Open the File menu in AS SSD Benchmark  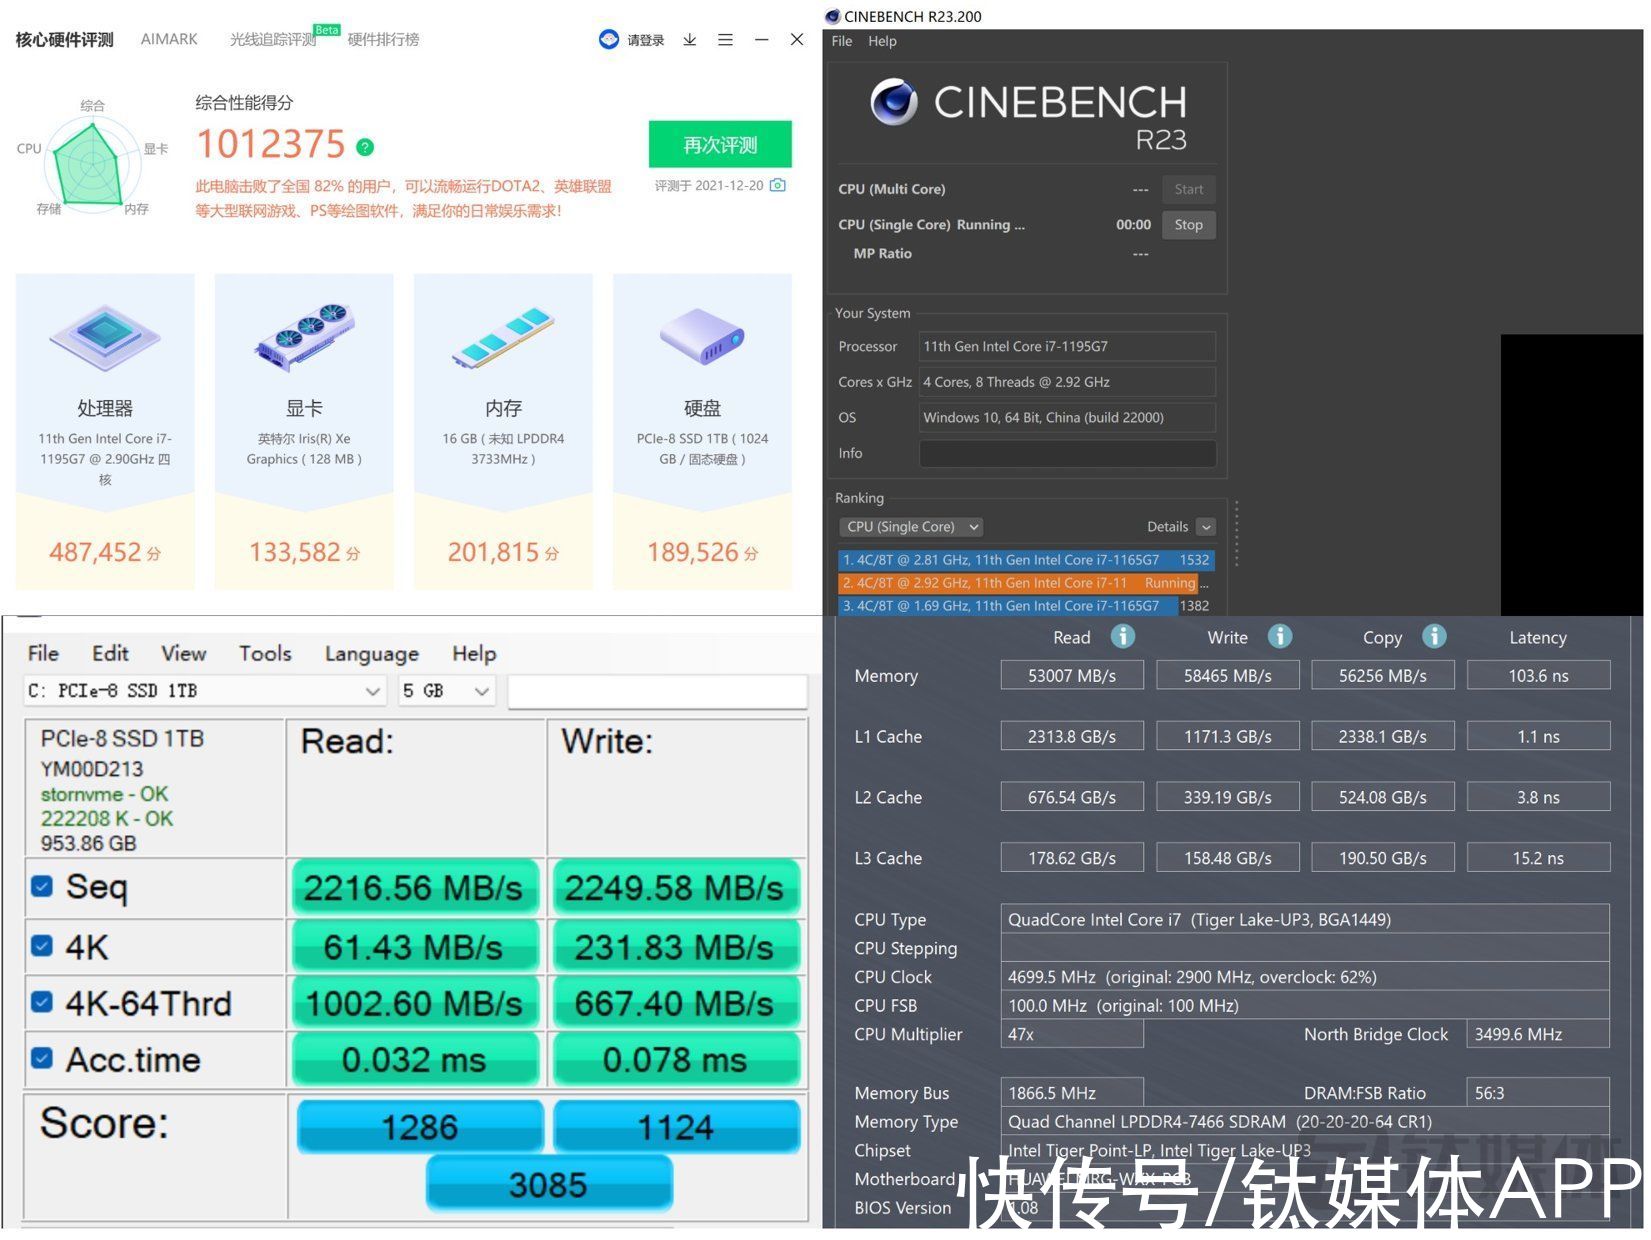pos(43,653)
